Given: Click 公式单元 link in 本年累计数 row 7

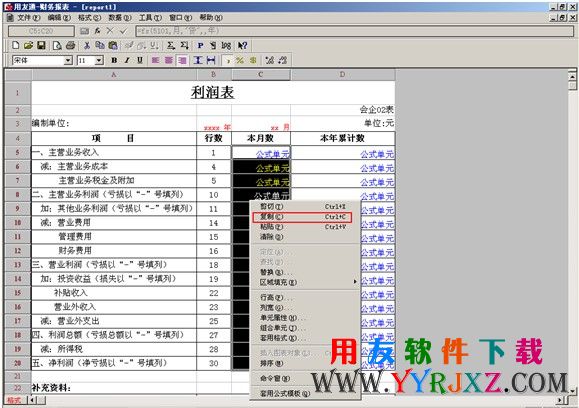Looking at the screenshot, I should [377, 182].
